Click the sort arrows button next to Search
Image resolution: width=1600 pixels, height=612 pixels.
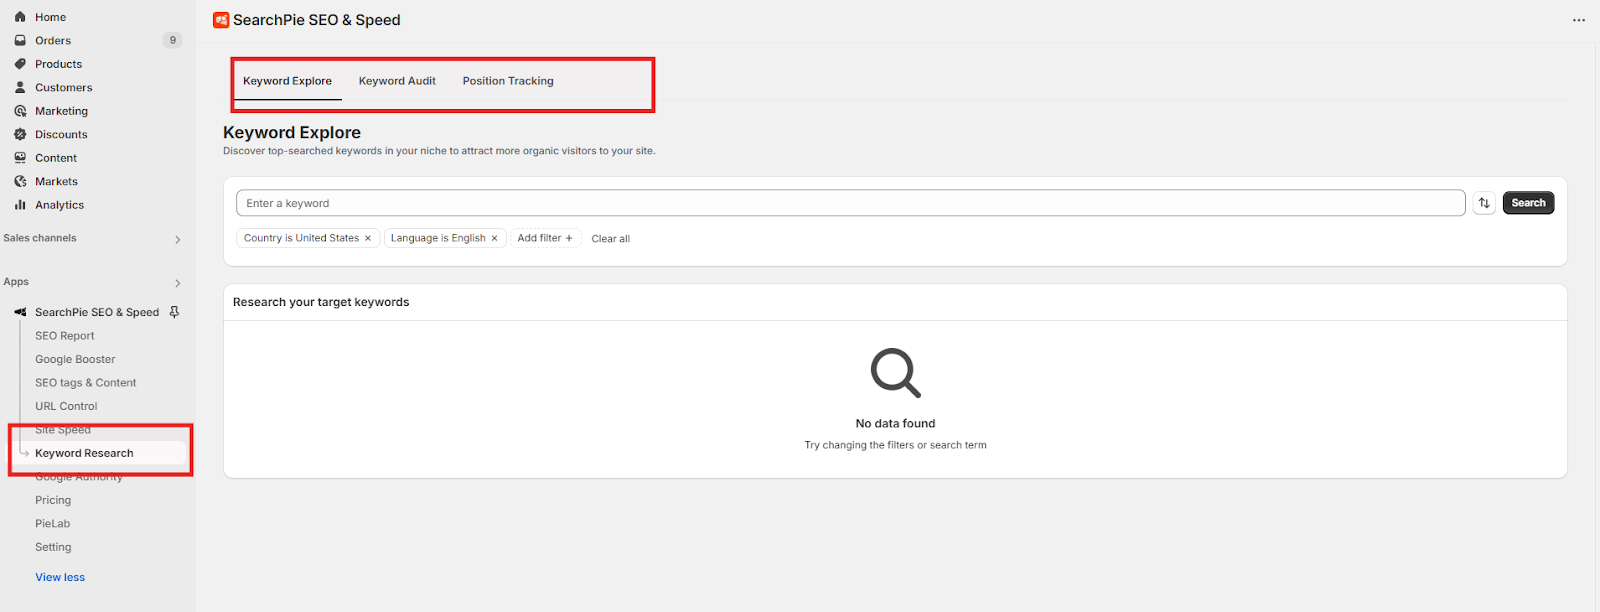1484,203
